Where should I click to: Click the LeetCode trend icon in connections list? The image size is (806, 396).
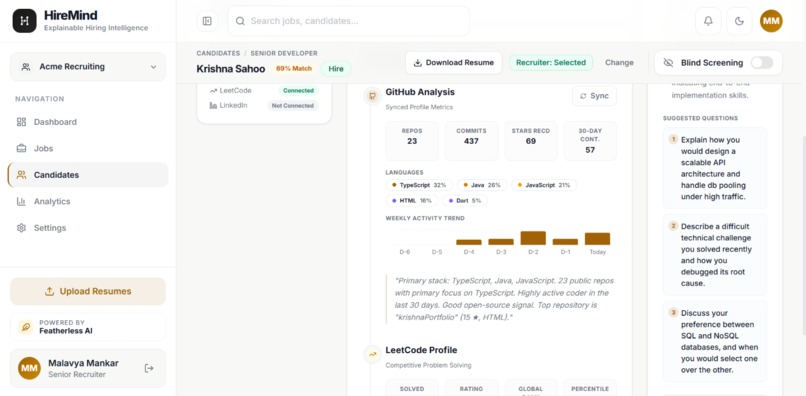pos(213,91)
